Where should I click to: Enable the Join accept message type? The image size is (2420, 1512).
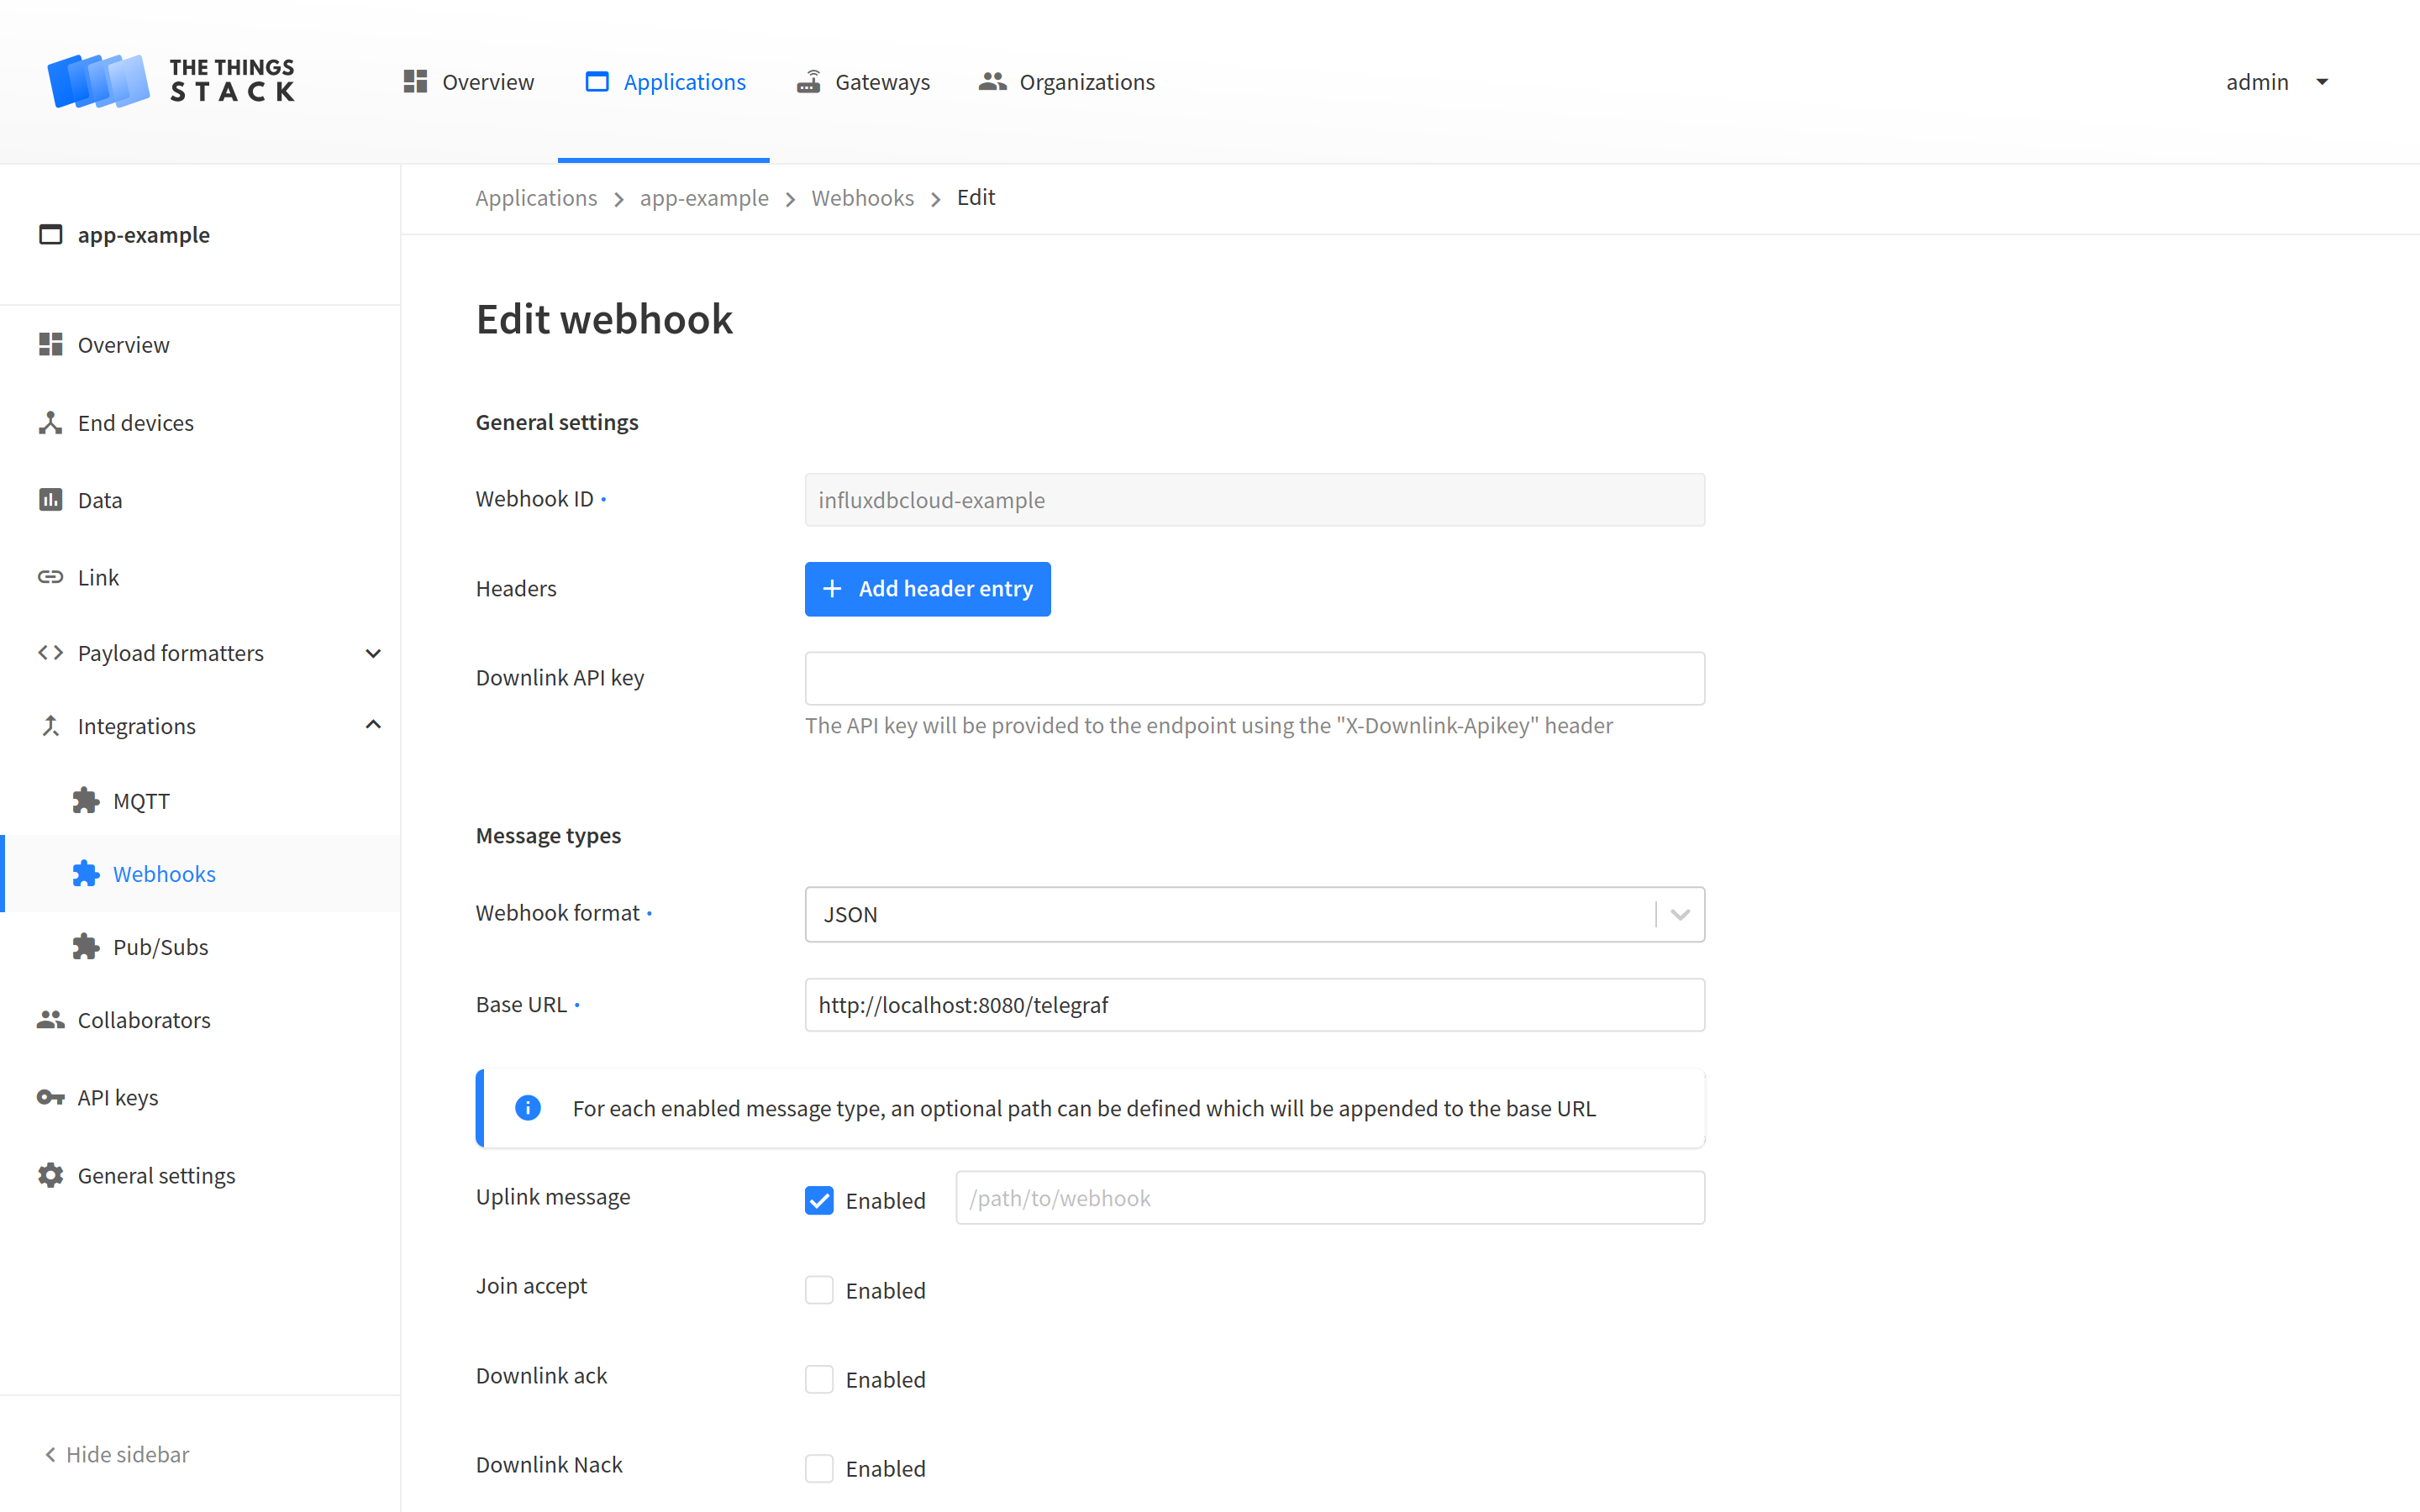(819, 1289)
